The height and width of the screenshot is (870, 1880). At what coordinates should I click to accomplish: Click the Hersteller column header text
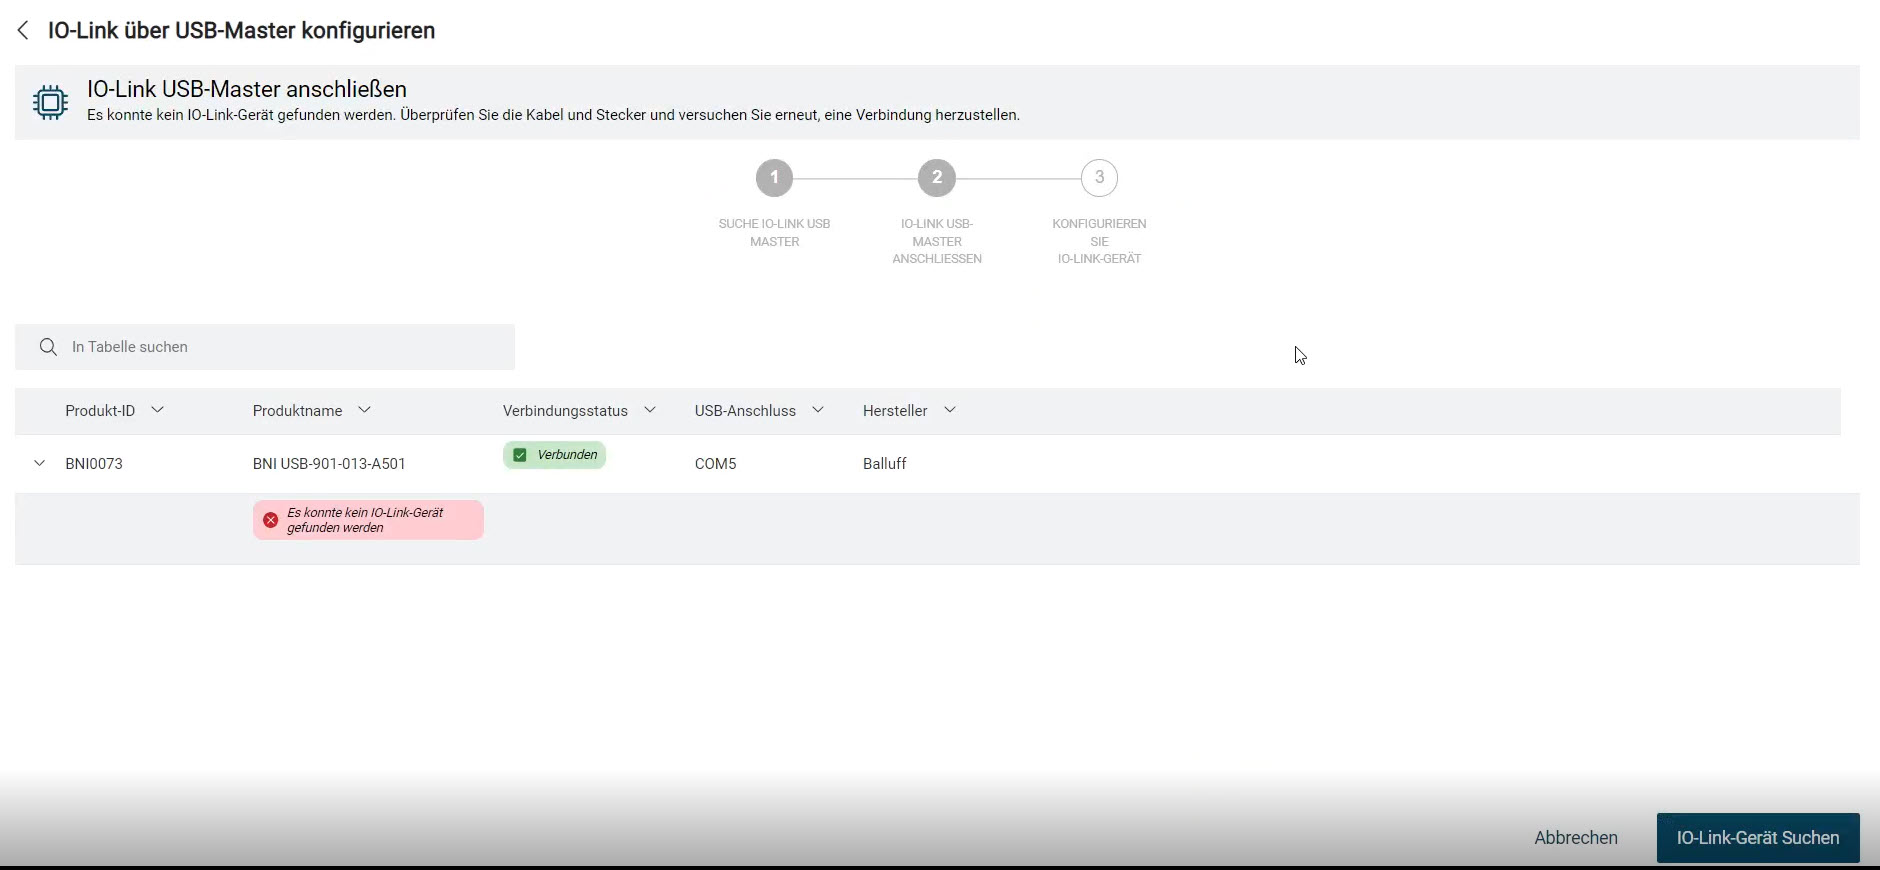(x=895, y=411)
